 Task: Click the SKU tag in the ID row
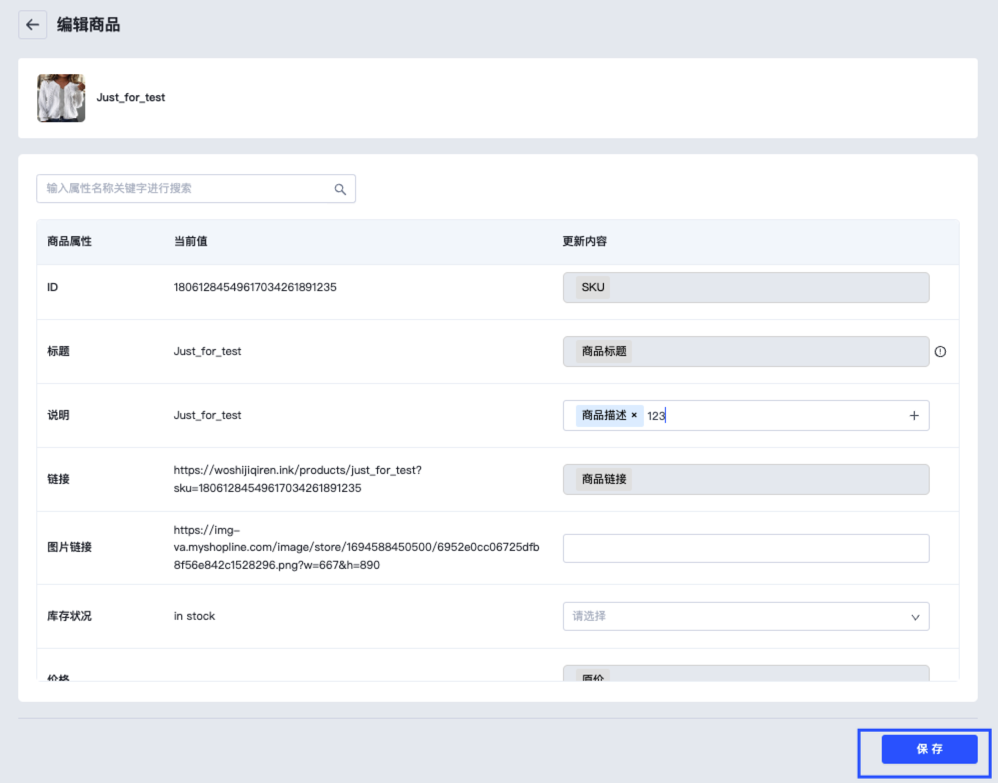[x=592, y=287]
